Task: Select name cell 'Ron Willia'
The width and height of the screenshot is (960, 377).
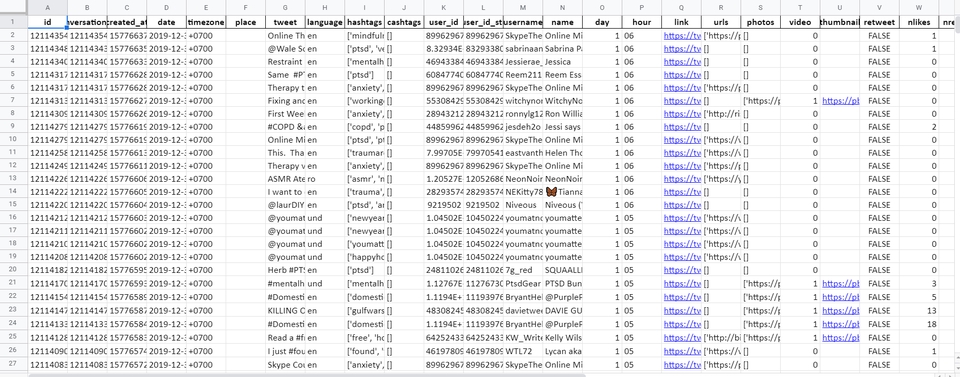Action: tap(563, 114)
